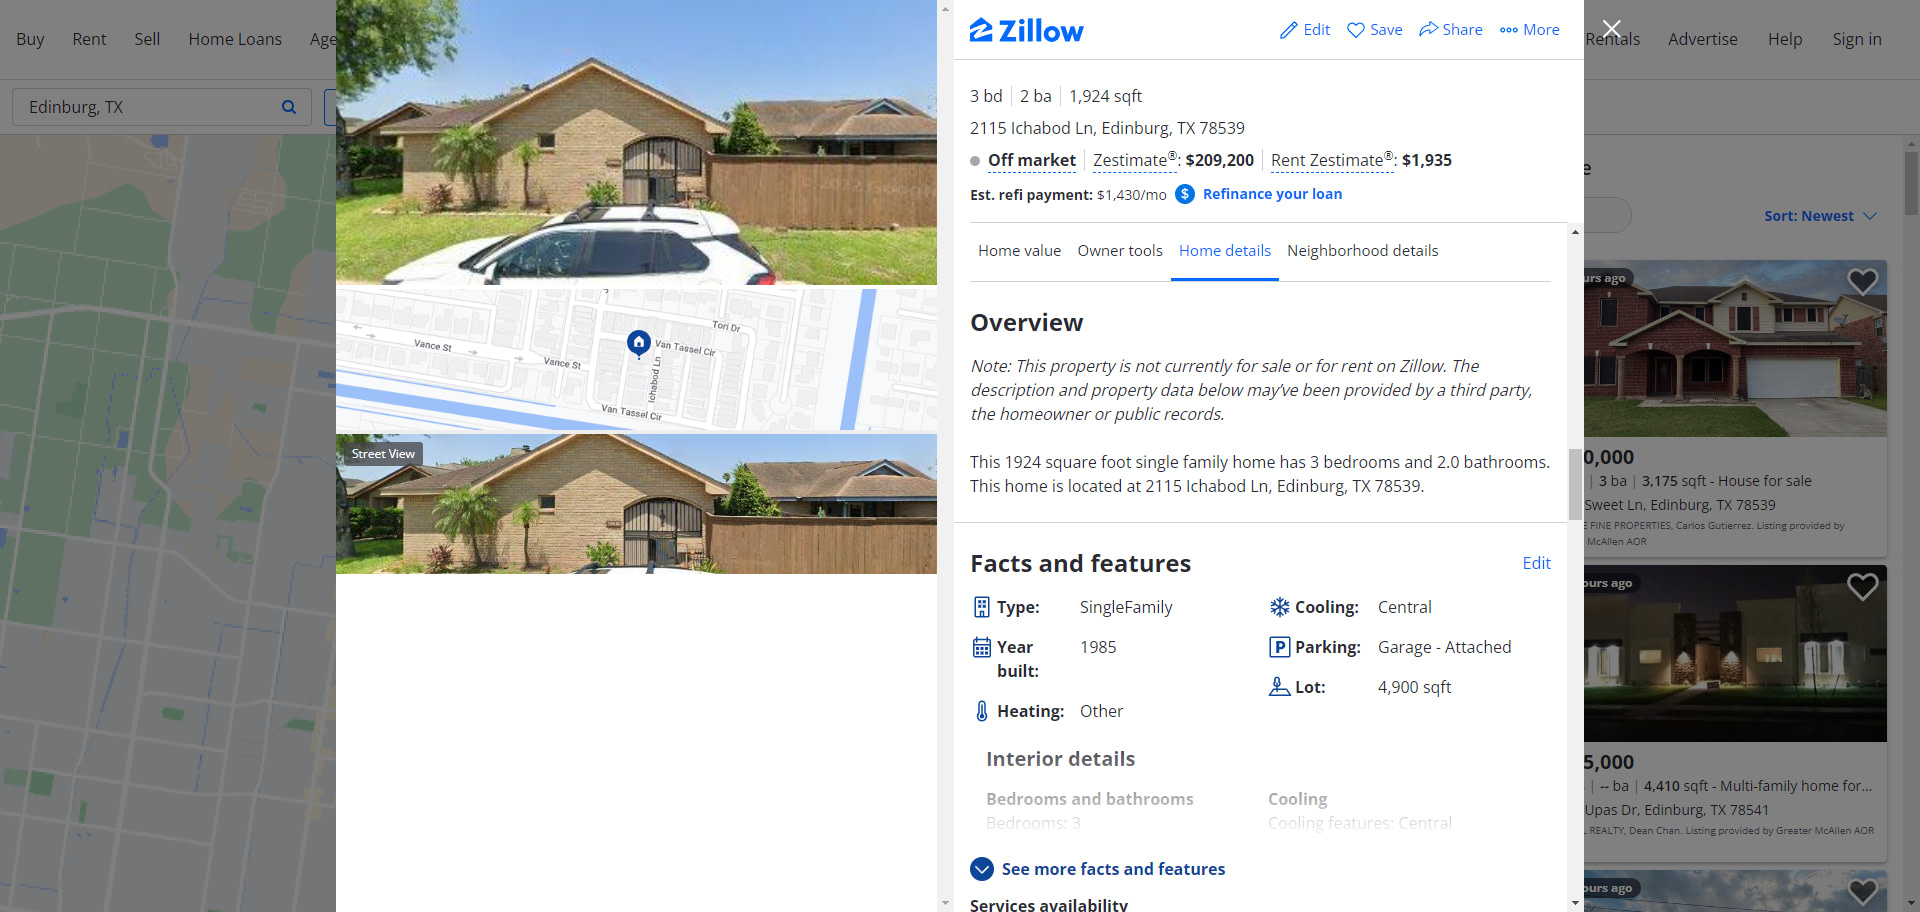
Task: Click the listing panel vertical scrollbar thumb
Action: [x=1575, y=484]
